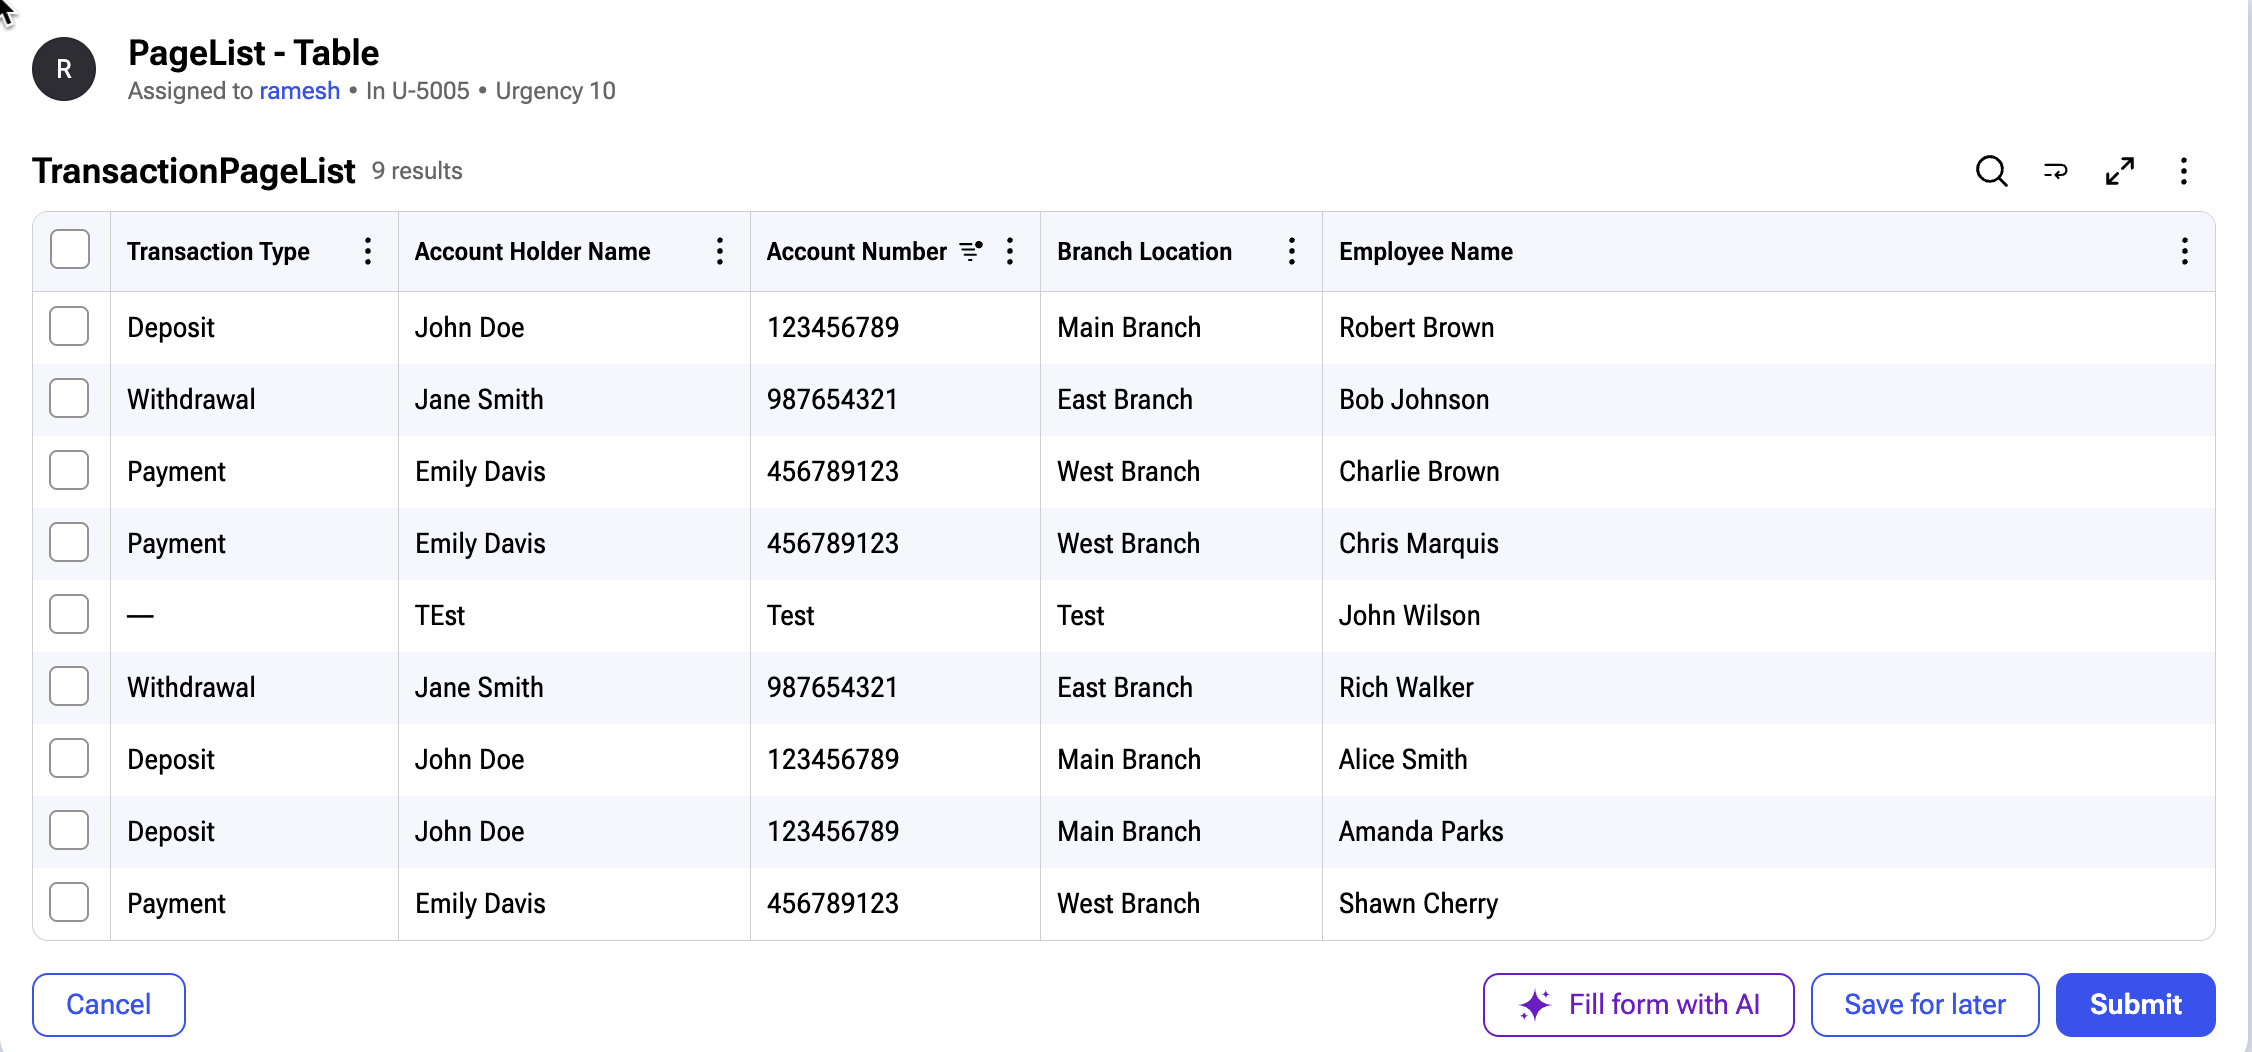Open the referencing arrow icon near search
This screenshot has height=1052, width=2252.
pyautogui.click(x=2055, y=171)
